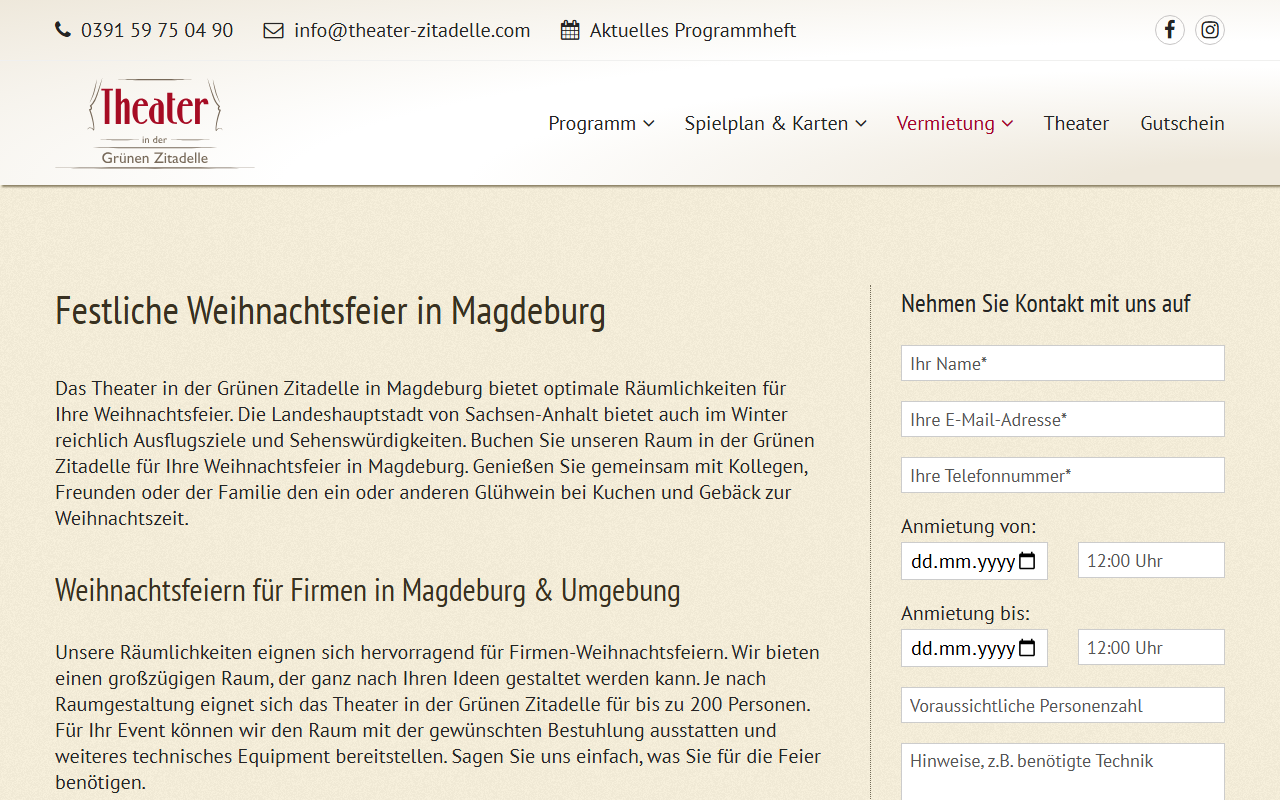Open the Facebook icon link
Image resolution: width=1280 pixels, height=800 pixels.
pyautogui.click(x=1170, y=30)
